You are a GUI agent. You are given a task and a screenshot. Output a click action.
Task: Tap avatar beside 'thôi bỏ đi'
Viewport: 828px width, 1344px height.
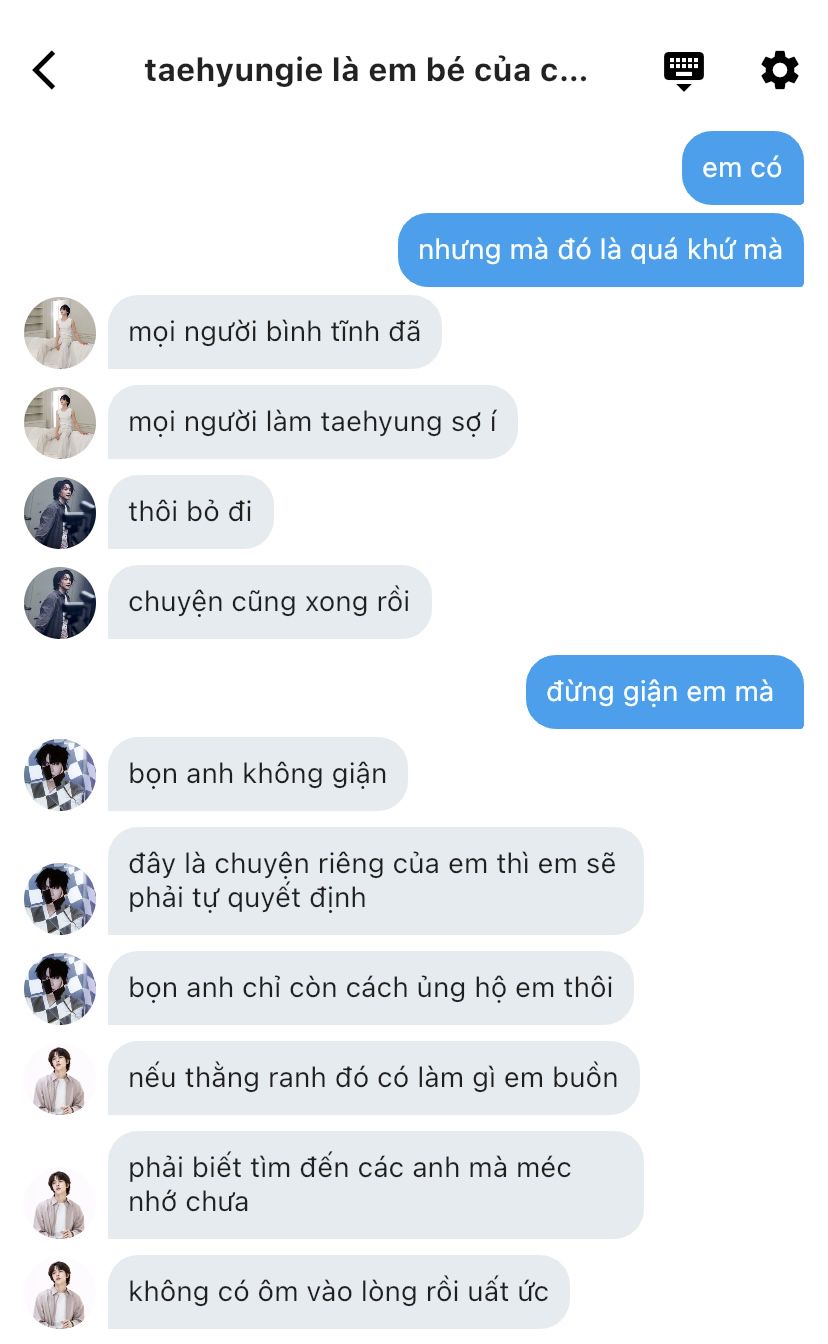tap(60, 512)
